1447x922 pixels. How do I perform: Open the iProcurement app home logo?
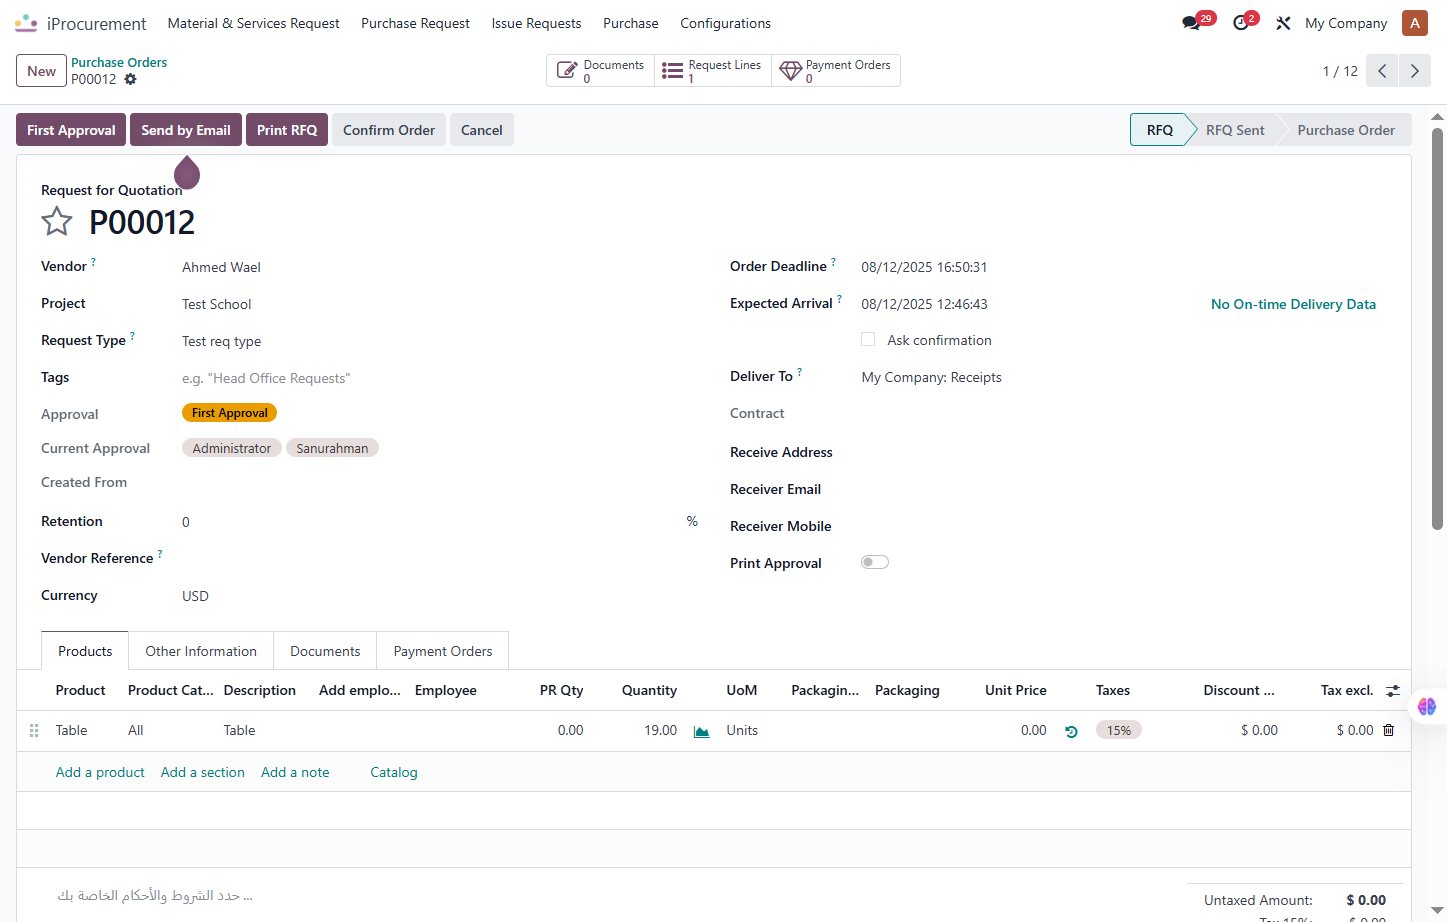[x=26, y=23]
